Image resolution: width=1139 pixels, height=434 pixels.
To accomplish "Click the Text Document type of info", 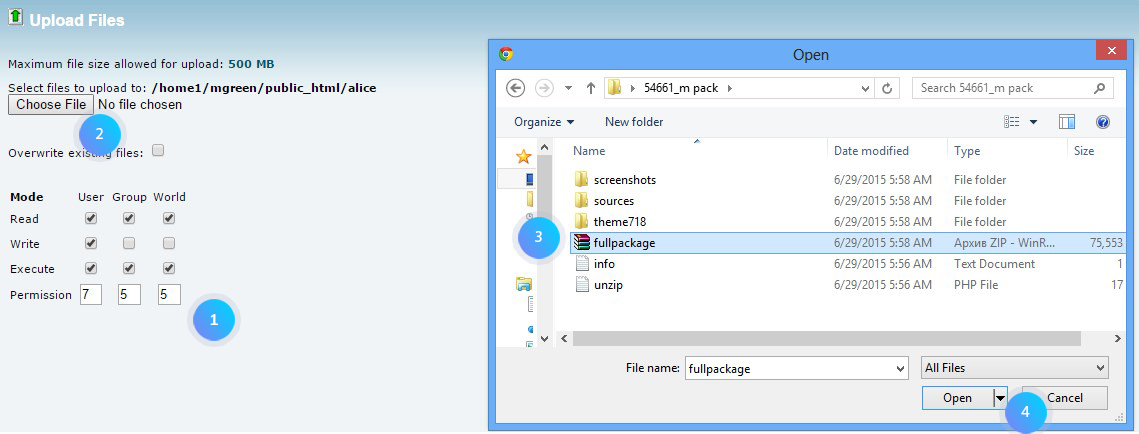I will [994, 264].
